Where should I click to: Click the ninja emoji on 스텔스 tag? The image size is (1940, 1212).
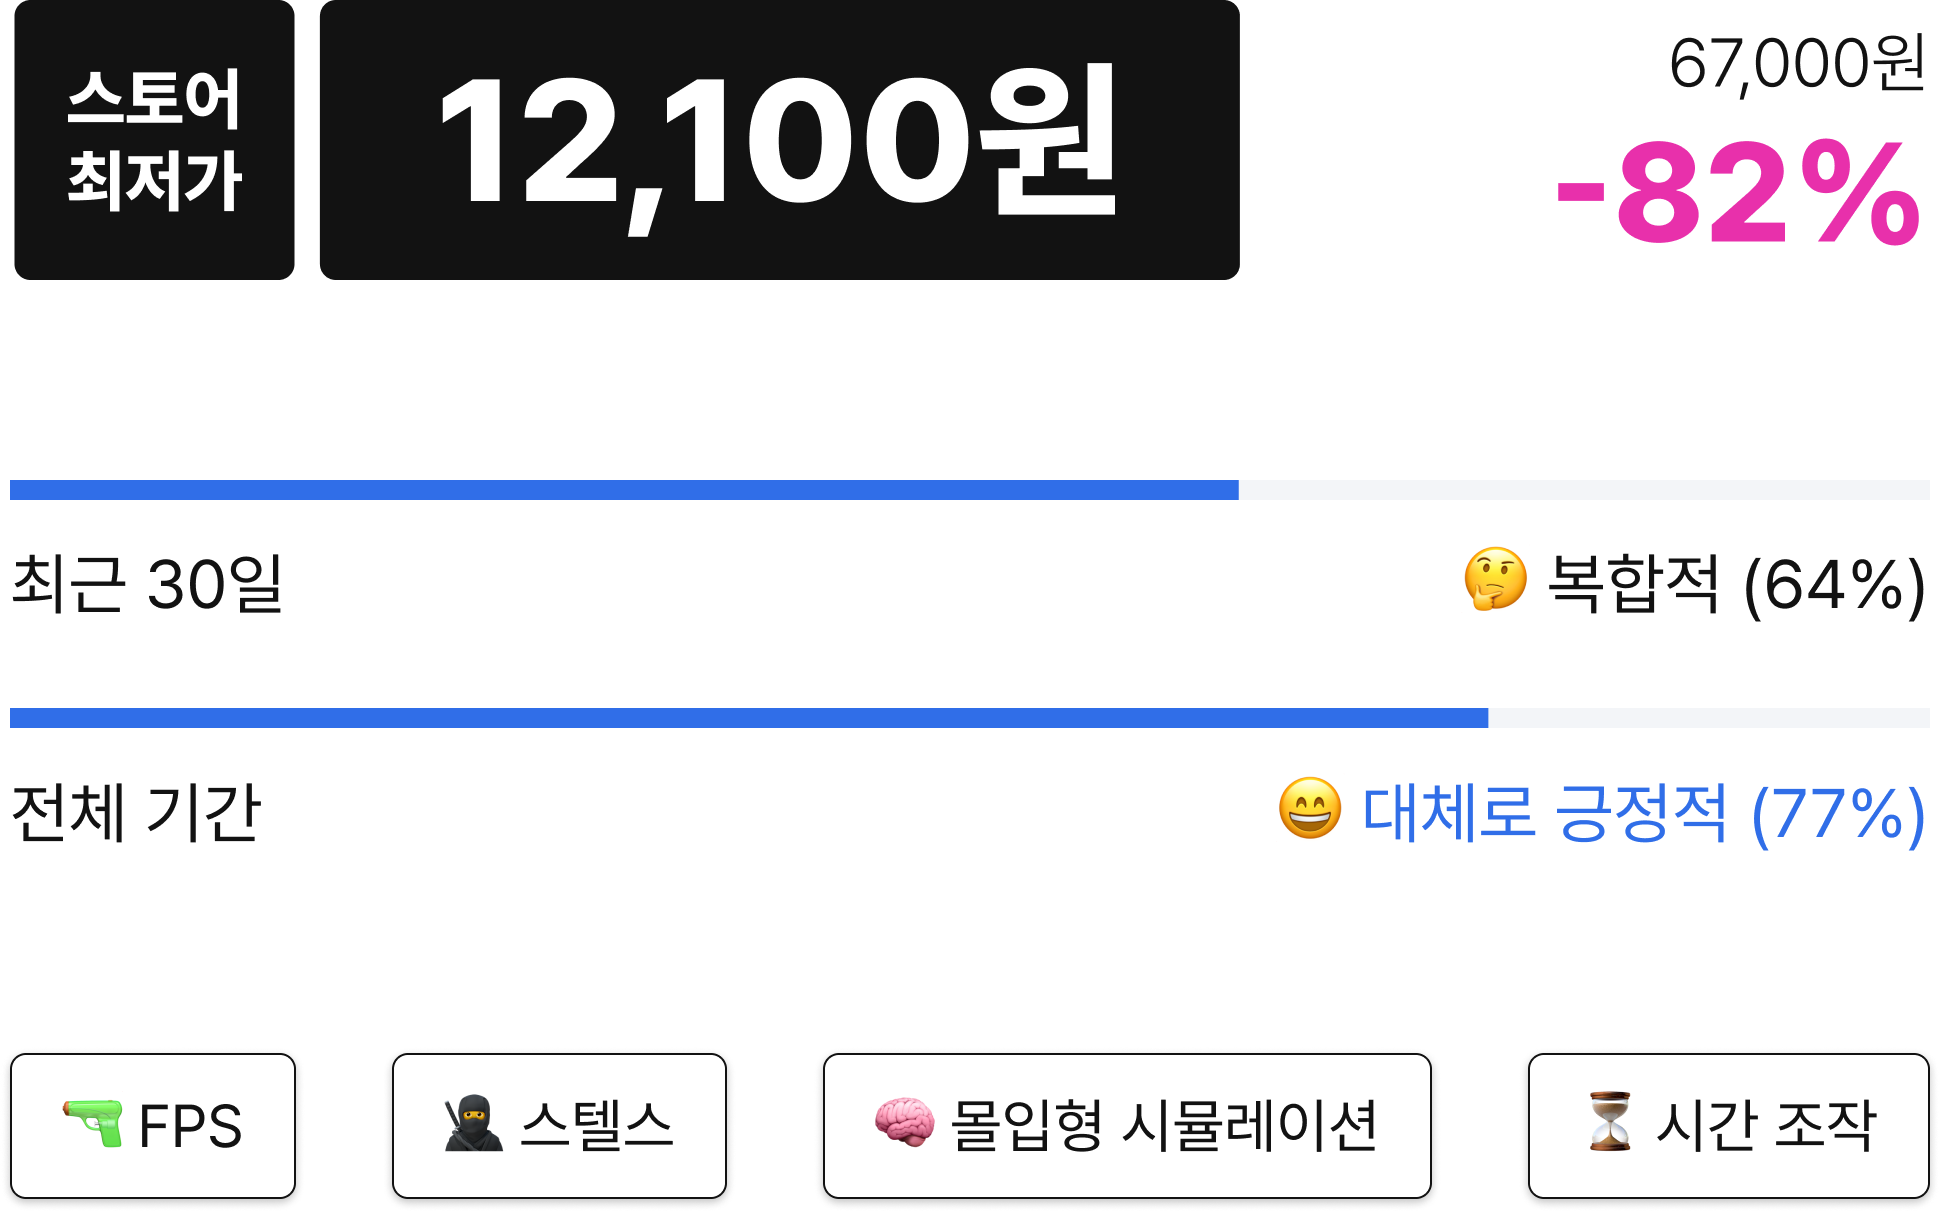pos(474,1124)
